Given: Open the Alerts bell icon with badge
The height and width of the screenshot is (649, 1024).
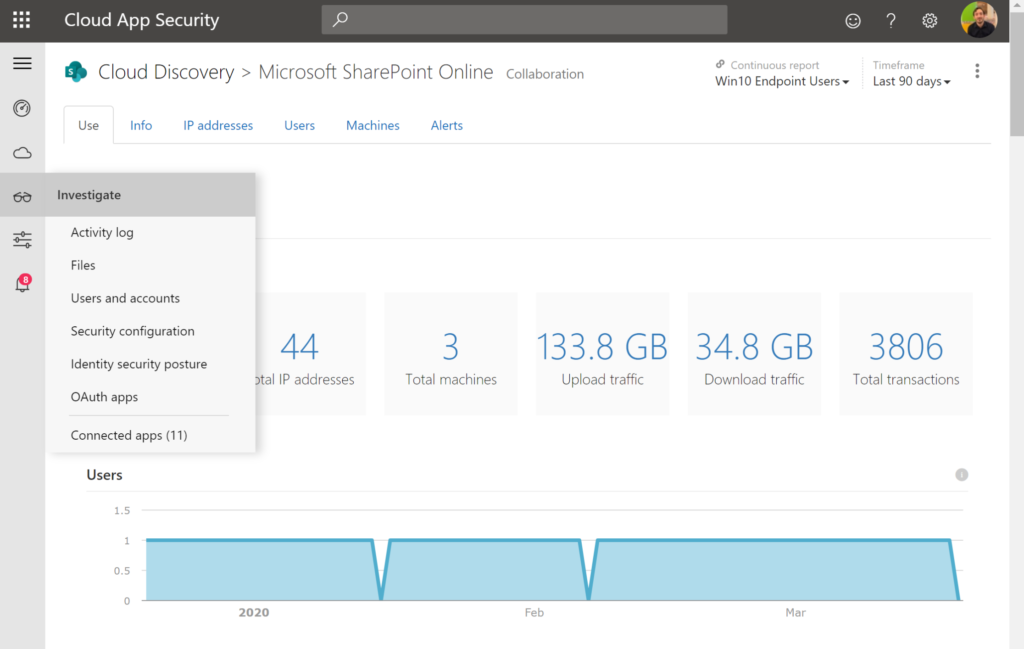Looking at the screenshot, I should [x=22, y=283].
